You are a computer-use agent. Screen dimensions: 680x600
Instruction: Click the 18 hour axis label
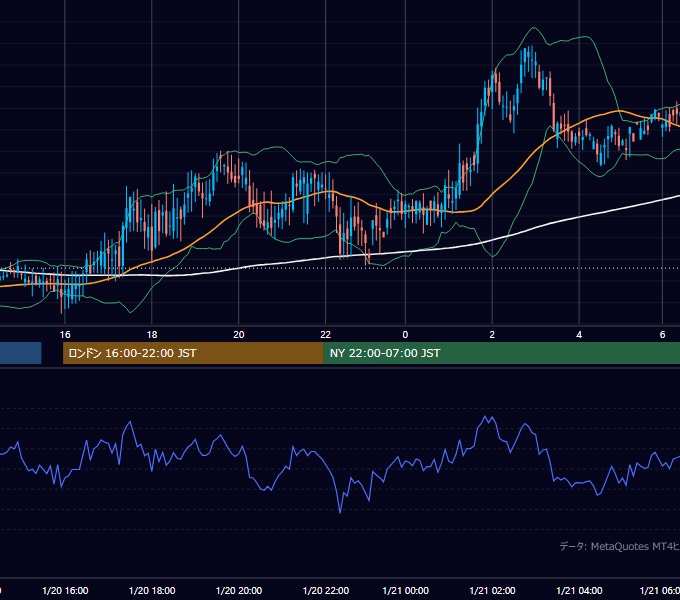click(152, 335)
